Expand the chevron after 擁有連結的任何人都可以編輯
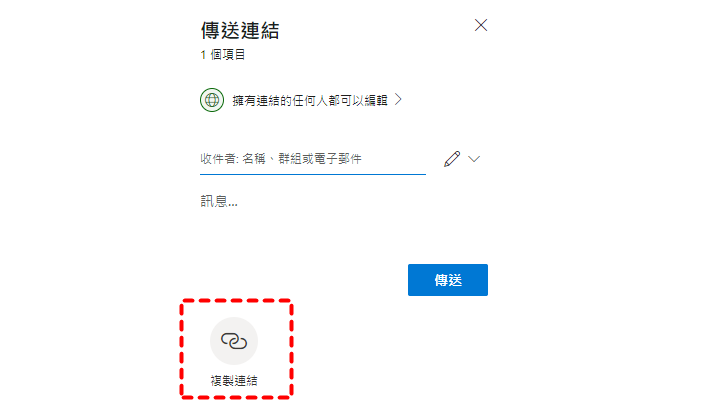 tap(398, 99)
